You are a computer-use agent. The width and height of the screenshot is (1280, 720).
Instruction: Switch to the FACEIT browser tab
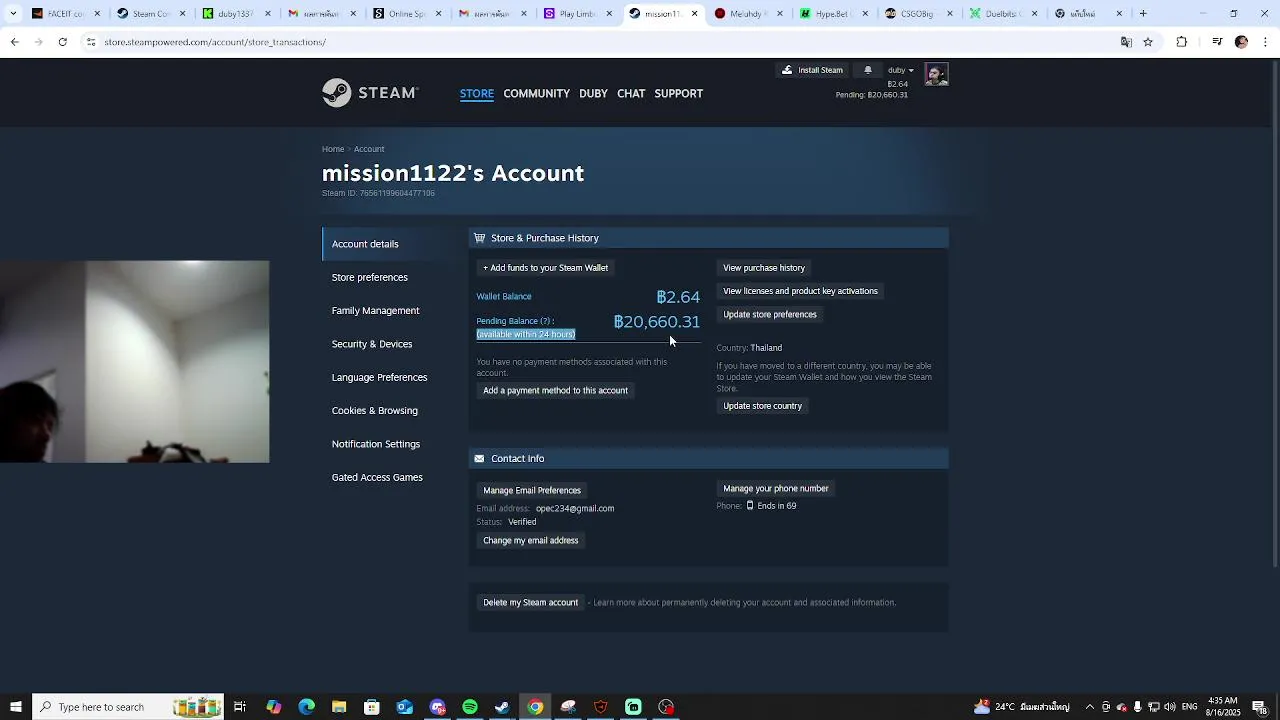[65, 14]
